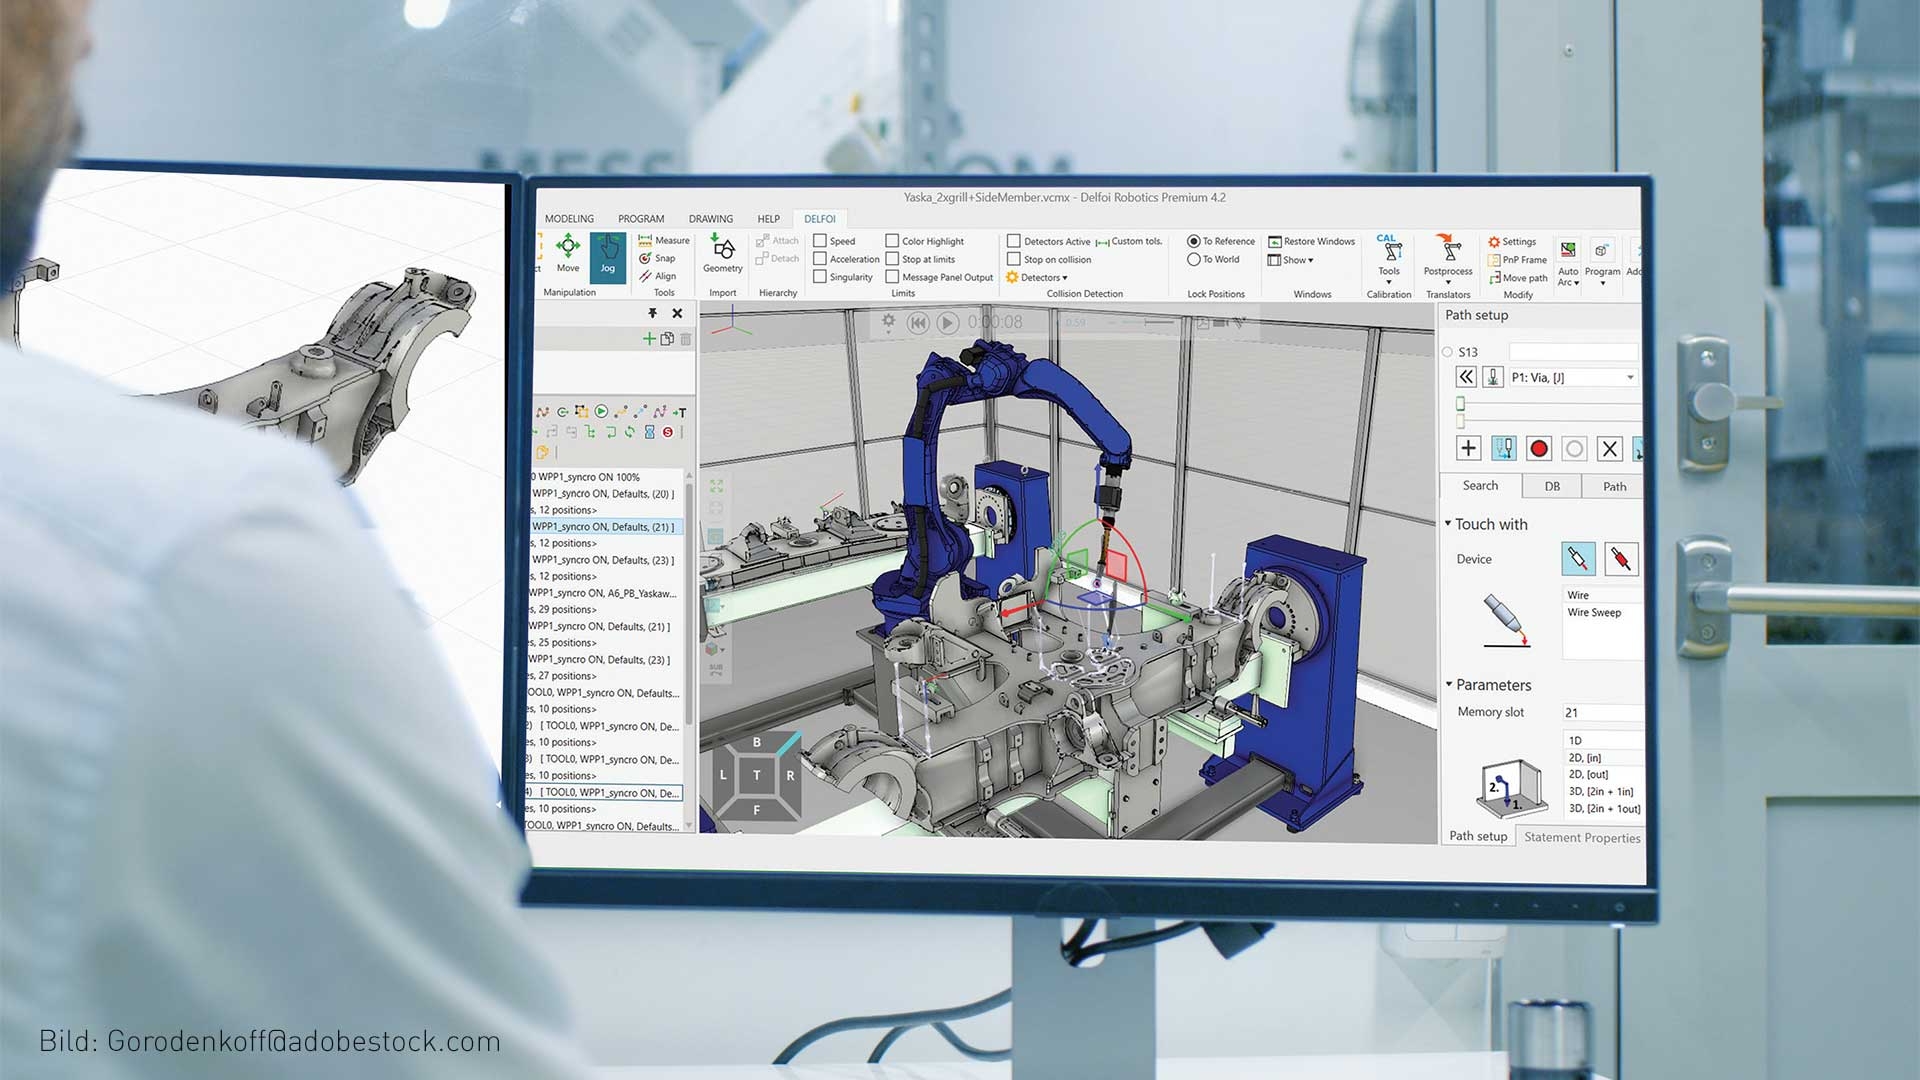Collapse the Touch with section
This screenshot has width=1920, height=1080.
point(1448,524)
